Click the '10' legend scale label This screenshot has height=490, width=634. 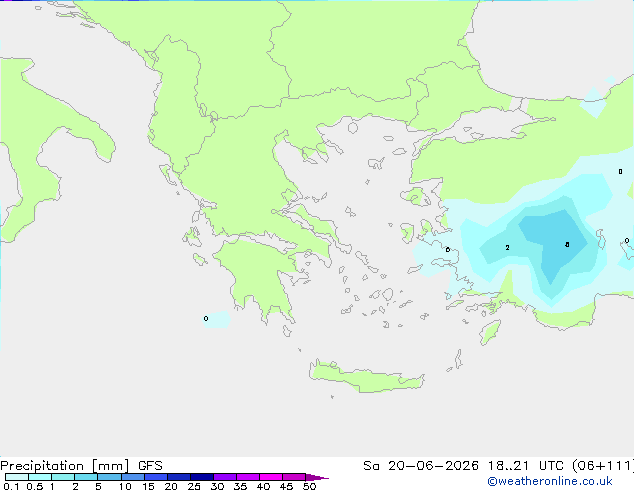(125, 486)
